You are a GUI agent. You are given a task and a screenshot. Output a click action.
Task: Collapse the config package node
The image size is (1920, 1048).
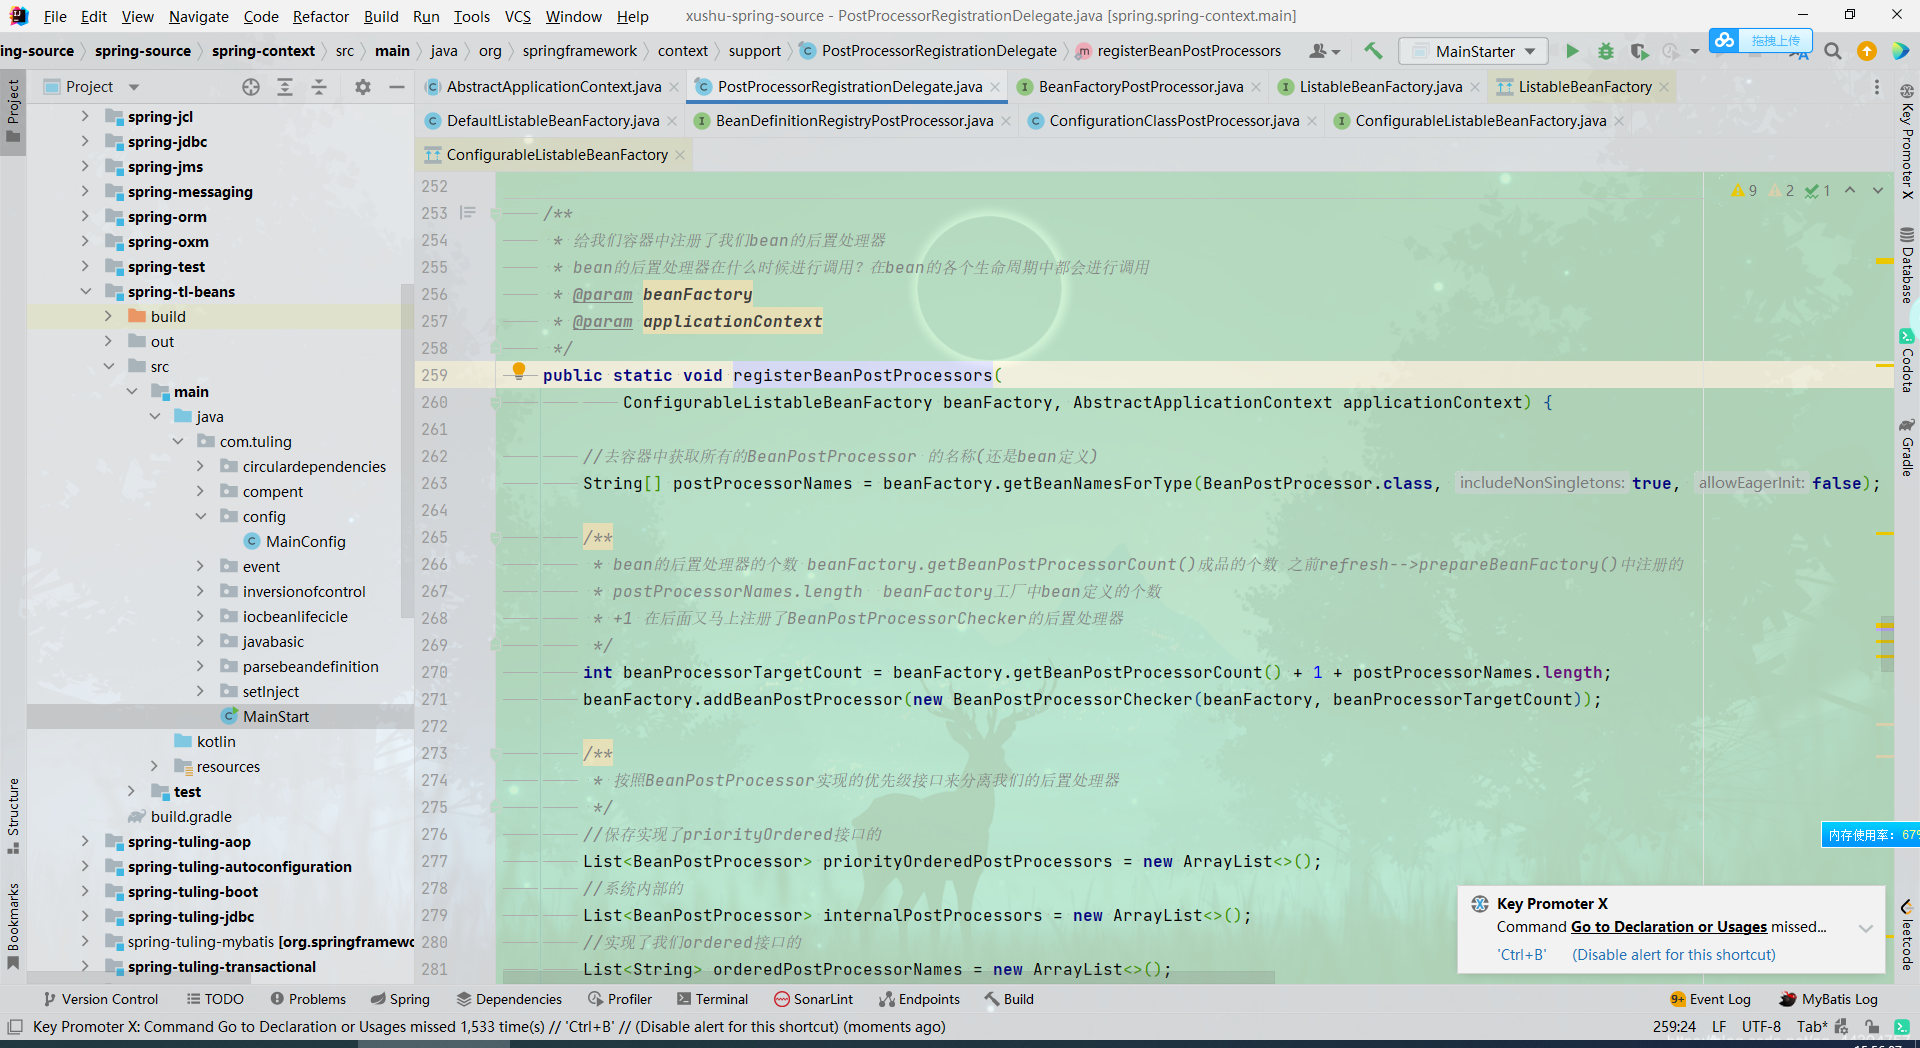200,517
